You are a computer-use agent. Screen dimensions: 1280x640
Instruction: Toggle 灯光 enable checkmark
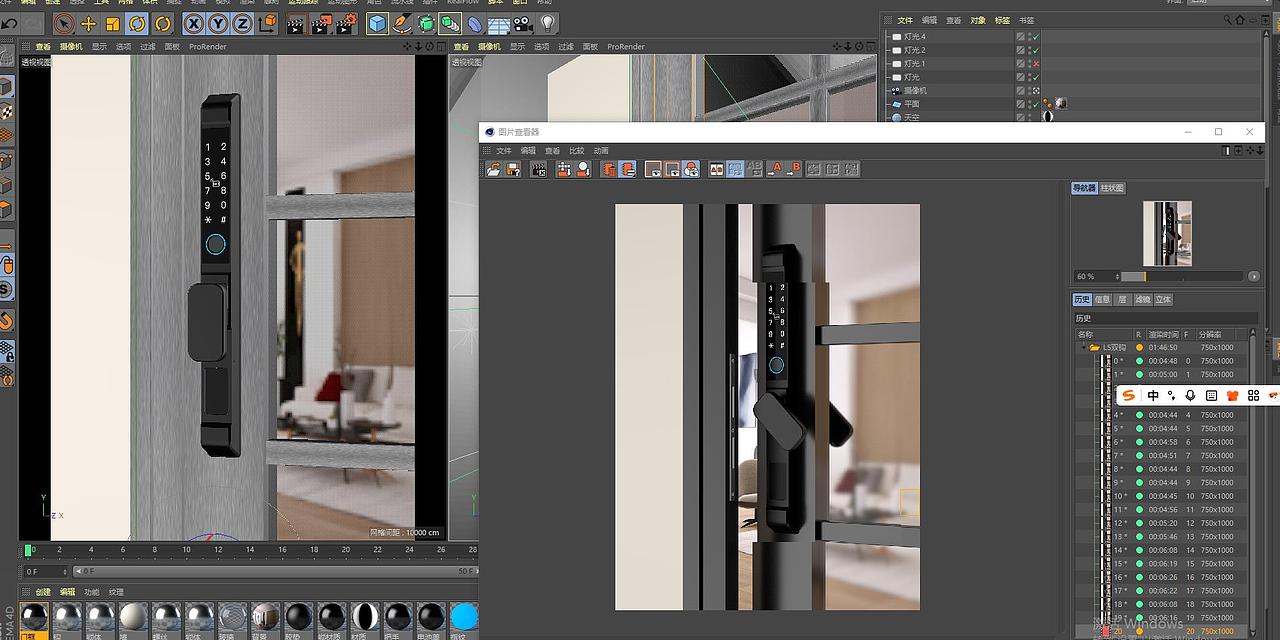pyautogui.click(x=1036, y=77)
